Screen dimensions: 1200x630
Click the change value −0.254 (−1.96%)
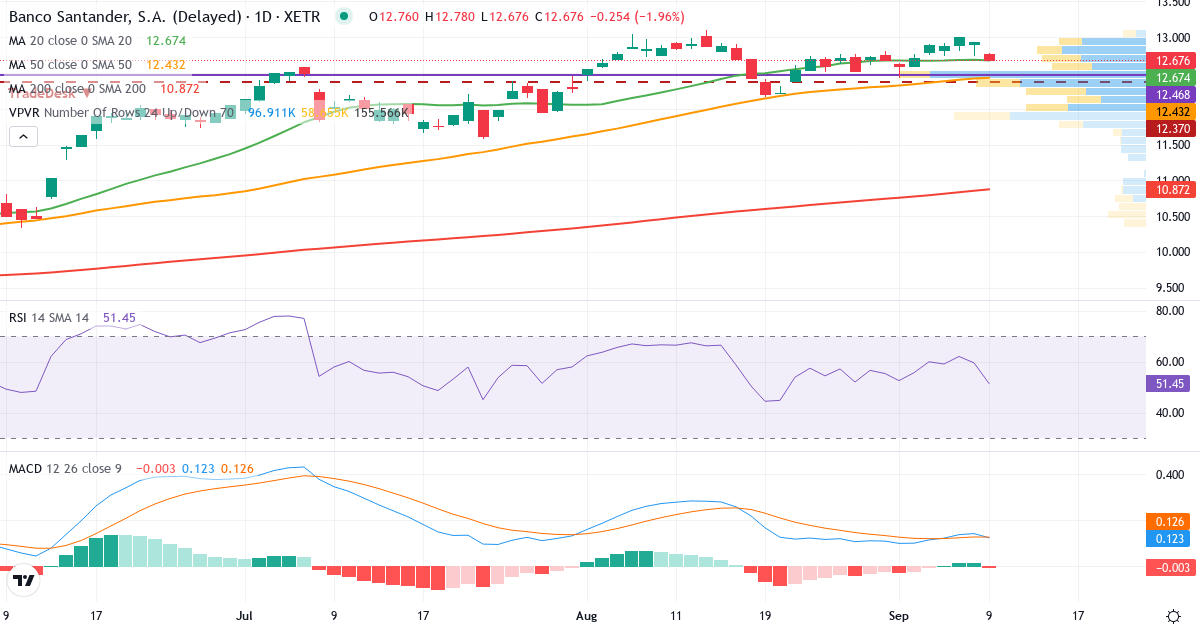coord(639,17)
